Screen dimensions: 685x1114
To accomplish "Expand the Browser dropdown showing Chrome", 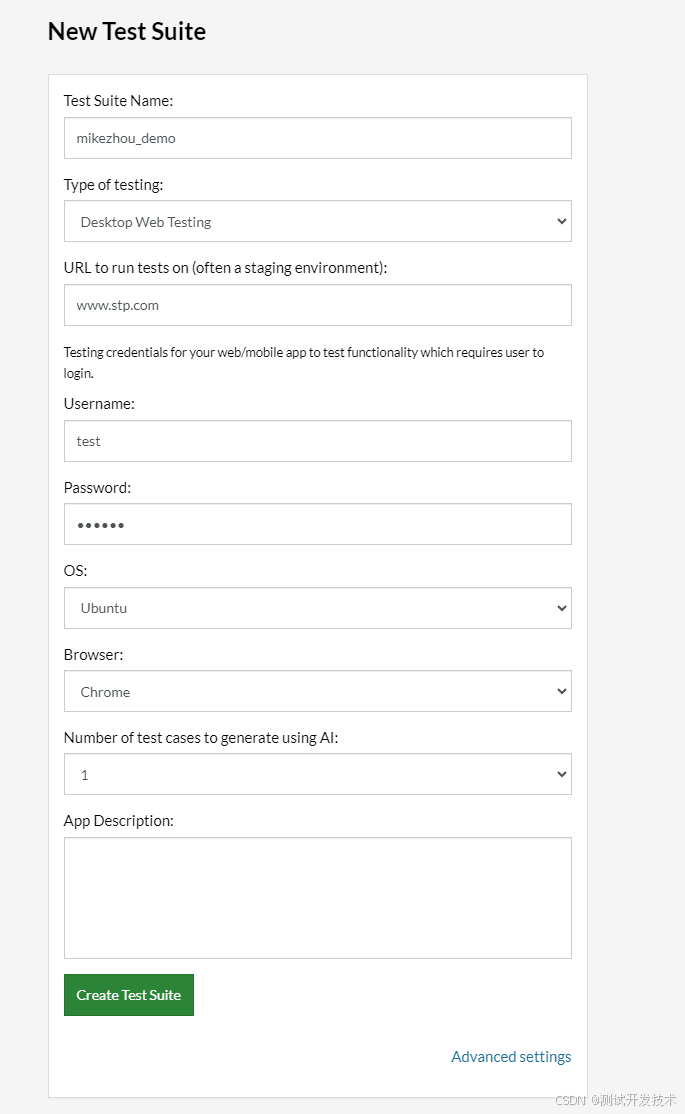I will (318, 691).
